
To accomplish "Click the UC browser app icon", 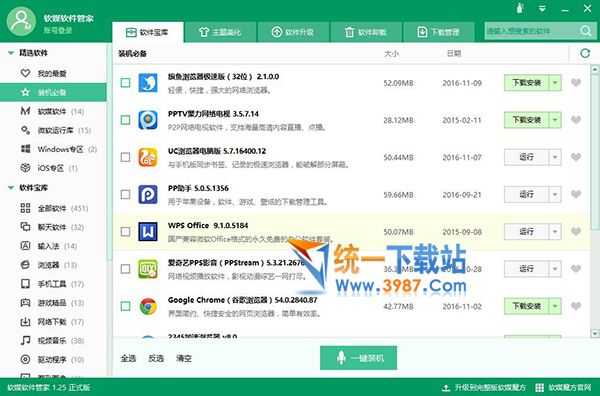I will (x=148, y=157).
